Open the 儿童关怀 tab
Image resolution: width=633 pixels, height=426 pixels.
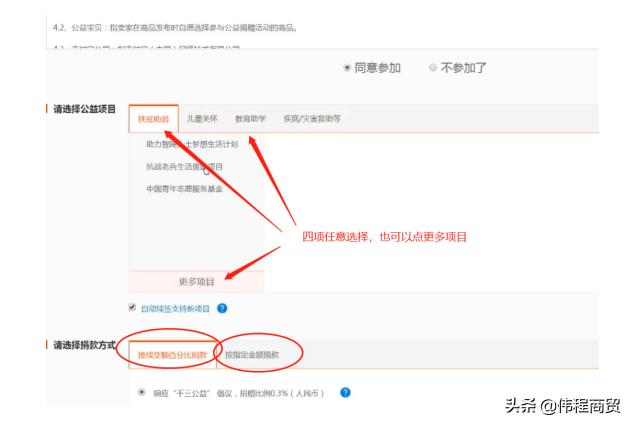point(202,119)
